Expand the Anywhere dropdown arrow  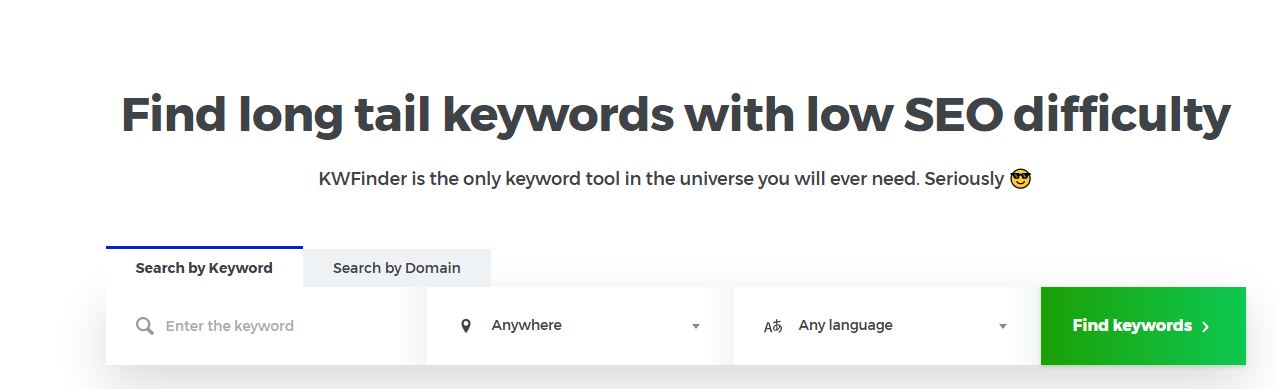point(696,326)
